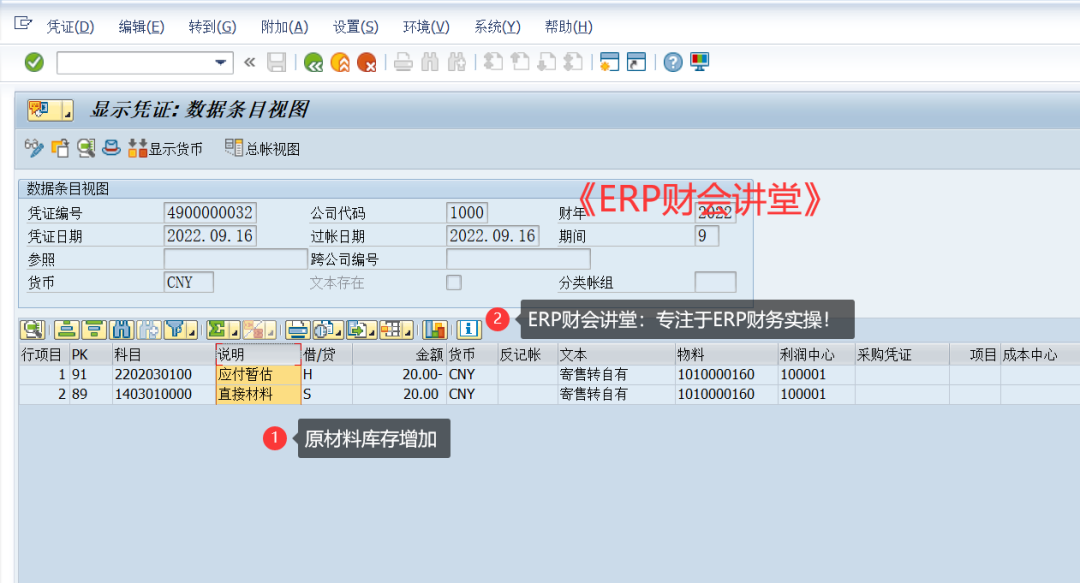Open the command field dropdown arrow
This screenshot has width=1080, height=583.
click(x=221, y=62)
